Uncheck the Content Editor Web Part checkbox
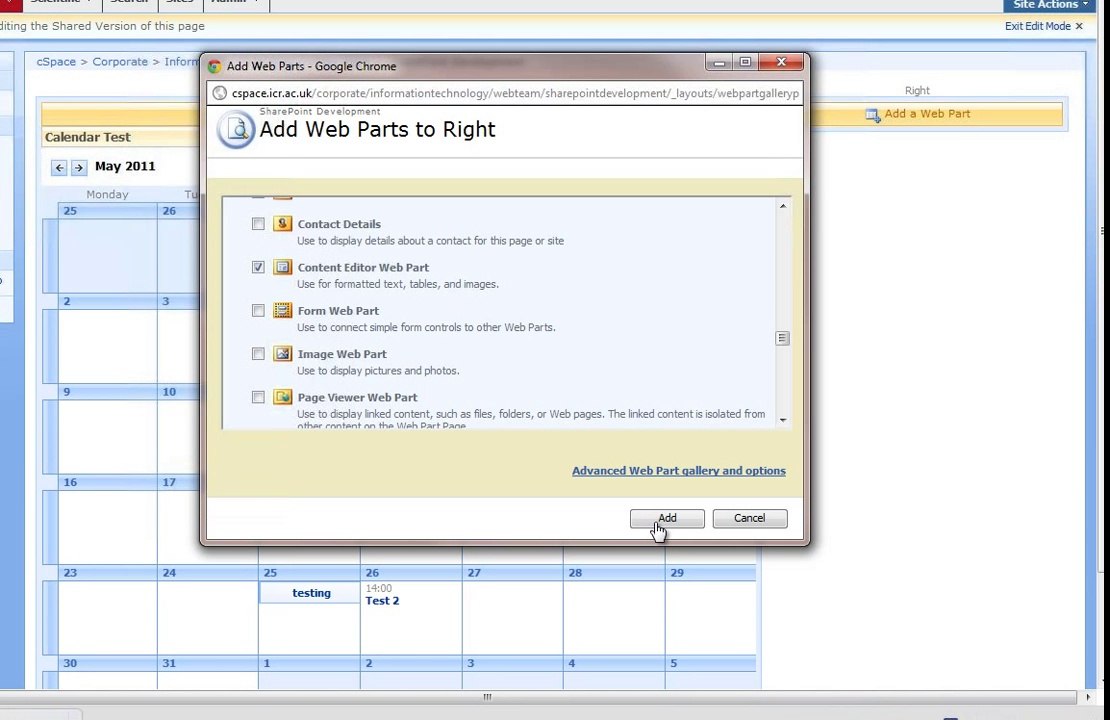Screen dimensions: 1110x720 tap(258, 267)
